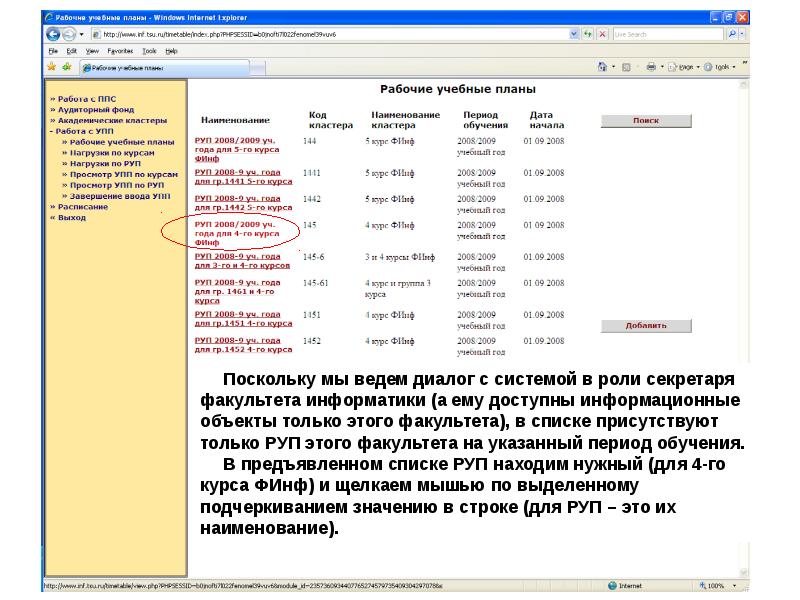Open the Tools dropdown in command bar

click(x=720, y=67)
